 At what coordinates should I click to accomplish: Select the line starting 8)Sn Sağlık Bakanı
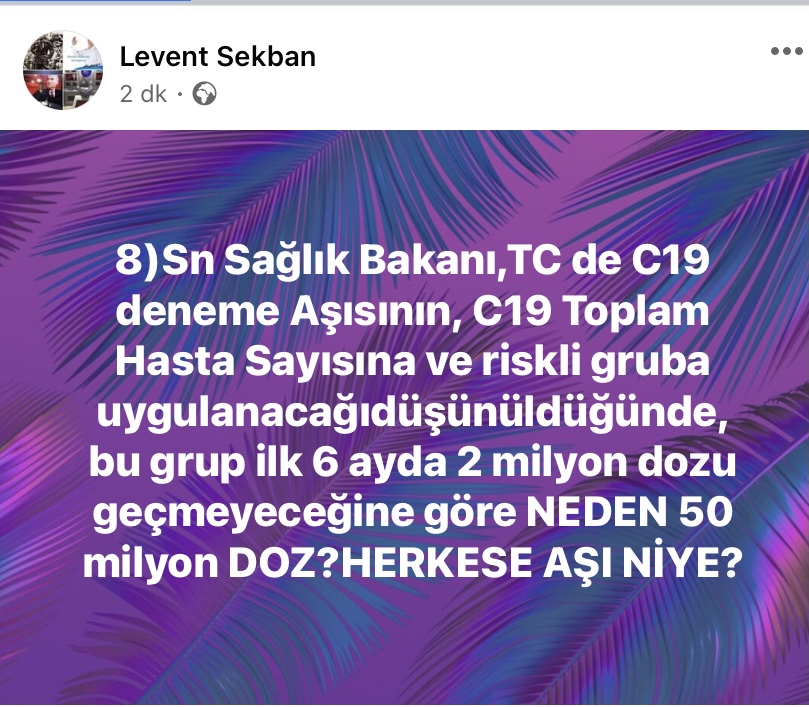pos(412,261)
